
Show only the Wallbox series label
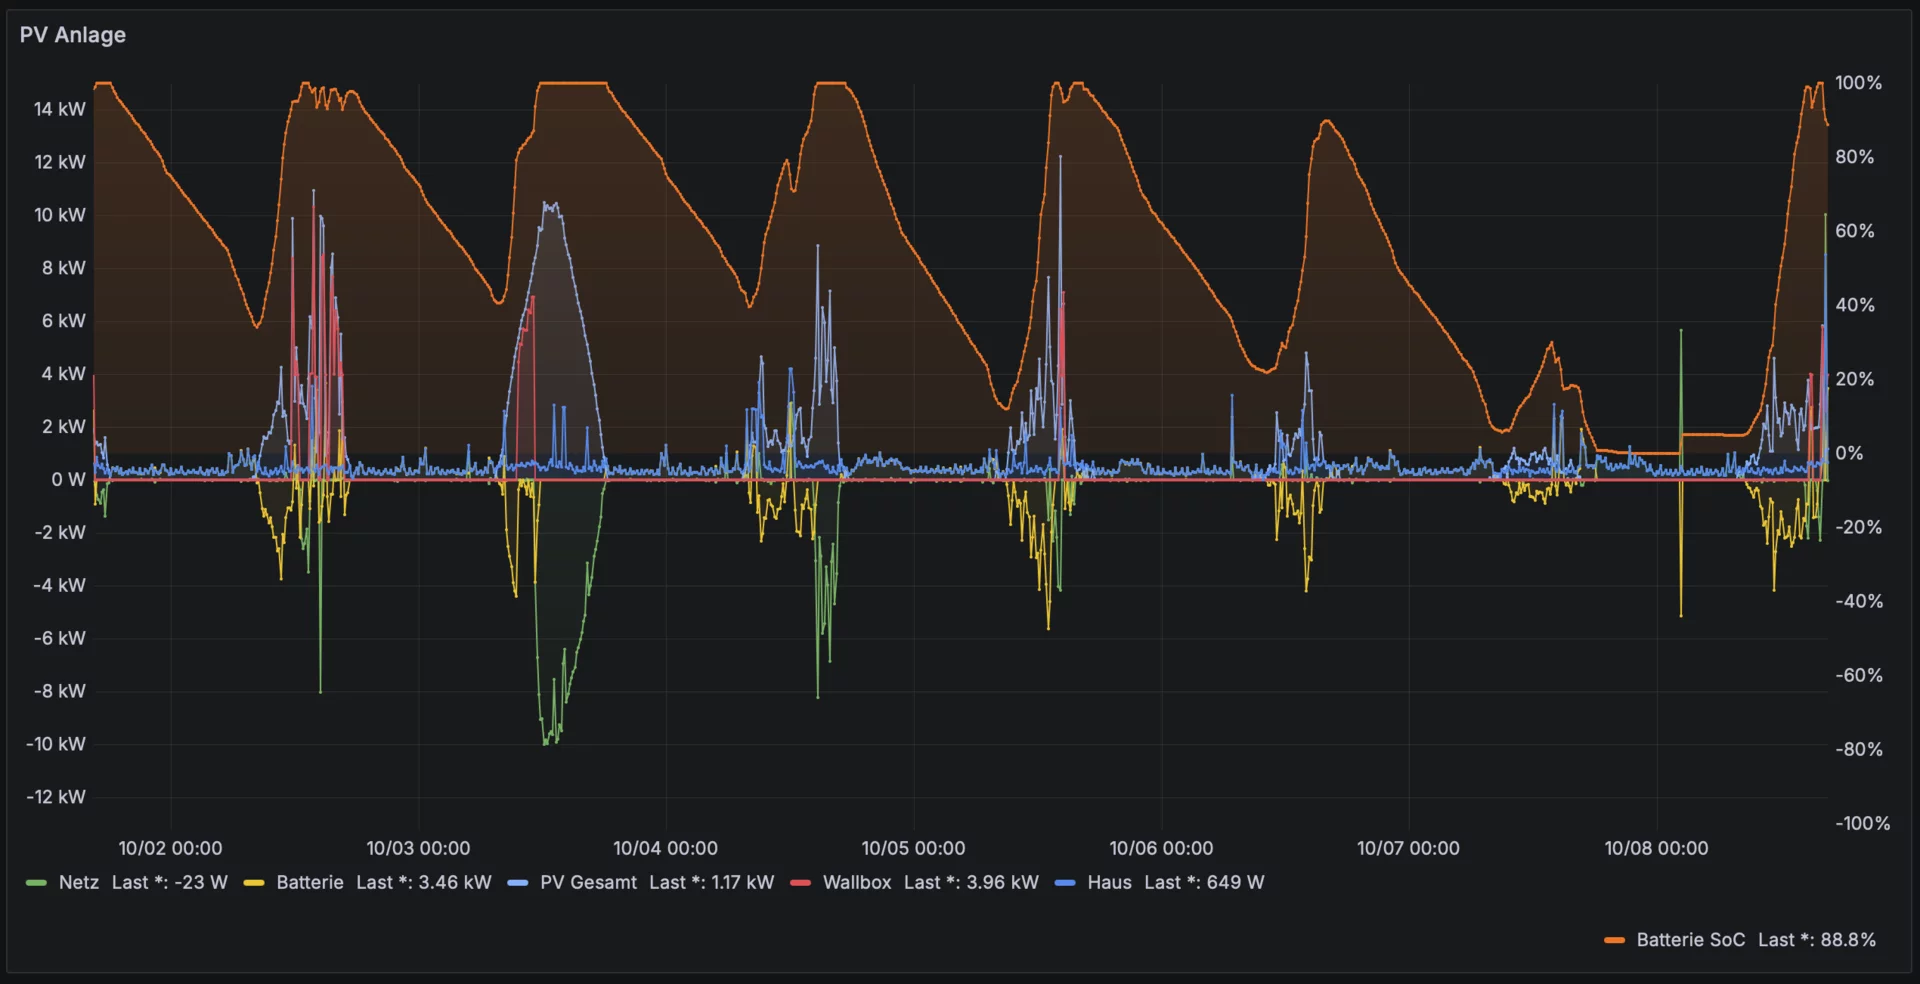(x=856, y=883)
